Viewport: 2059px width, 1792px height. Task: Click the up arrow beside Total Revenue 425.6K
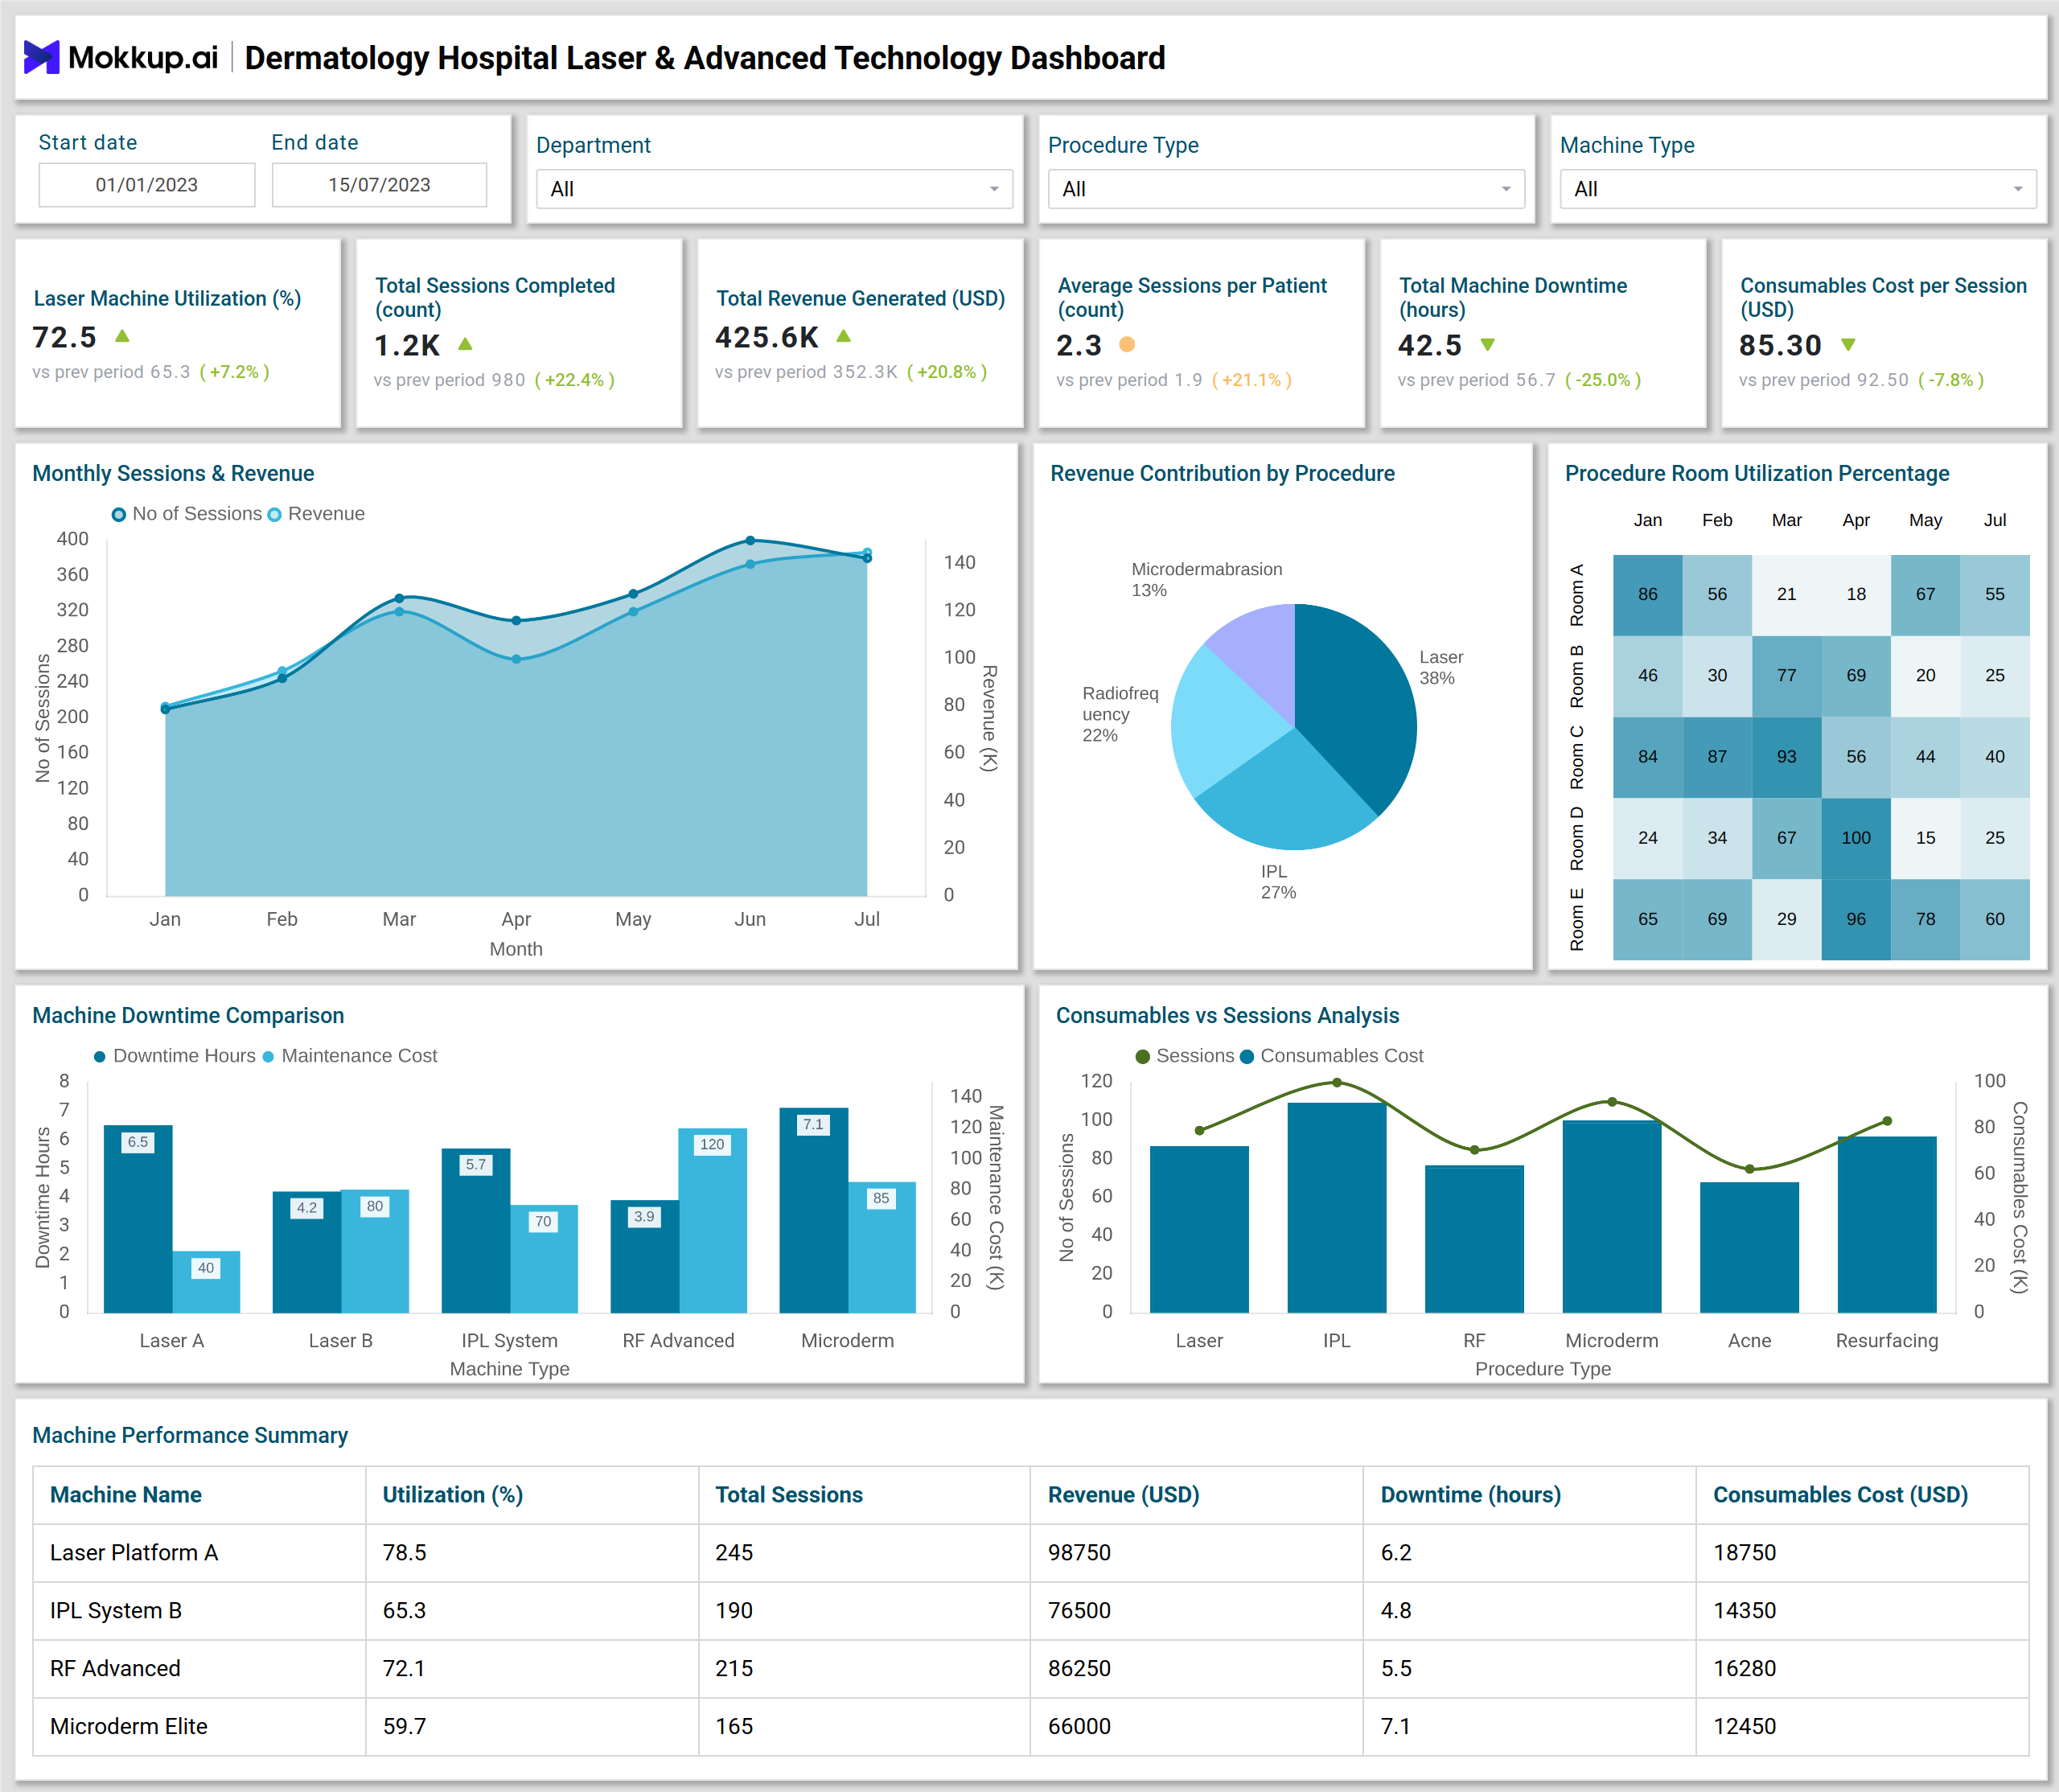843,336
